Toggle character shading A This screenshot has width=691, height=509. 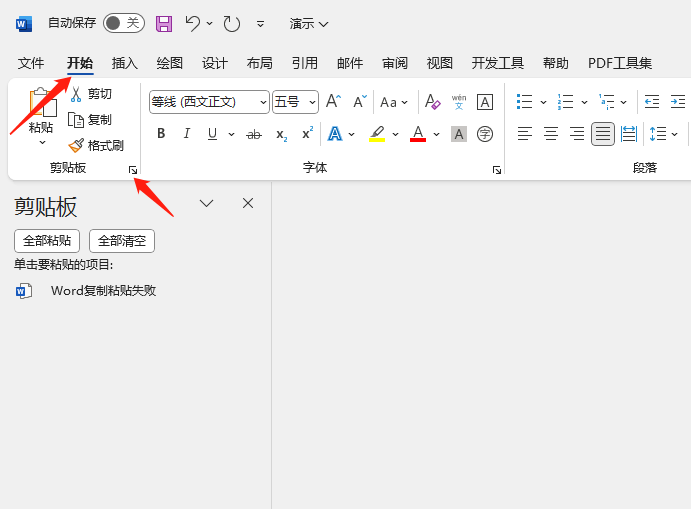459,134
